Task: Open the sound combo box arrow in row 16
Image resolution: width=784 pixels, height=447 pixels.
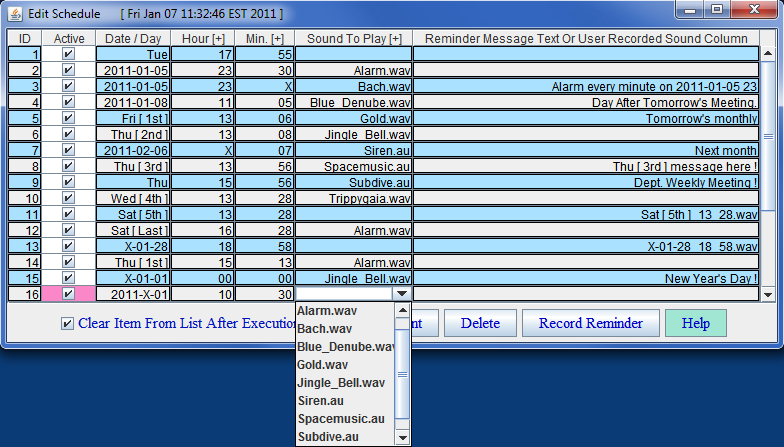Action: coord(402,294)
